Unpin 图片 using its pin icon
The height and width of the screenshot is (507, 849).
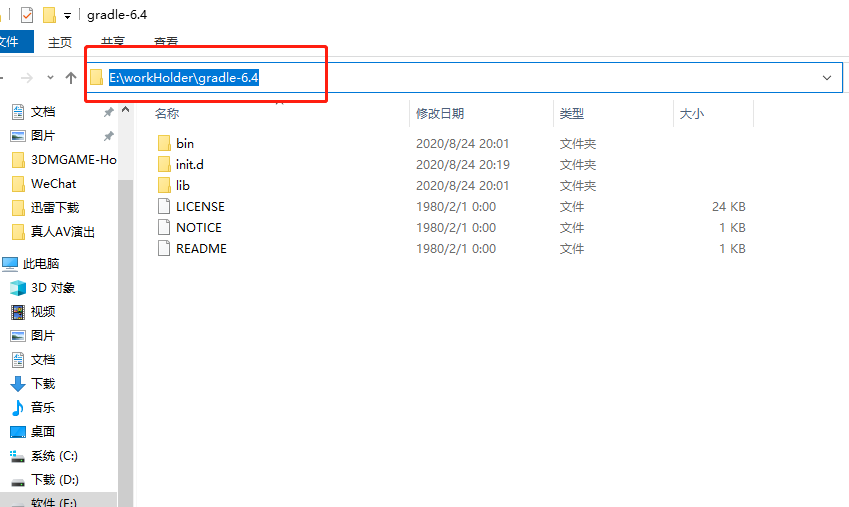click(x=108, y=136)
